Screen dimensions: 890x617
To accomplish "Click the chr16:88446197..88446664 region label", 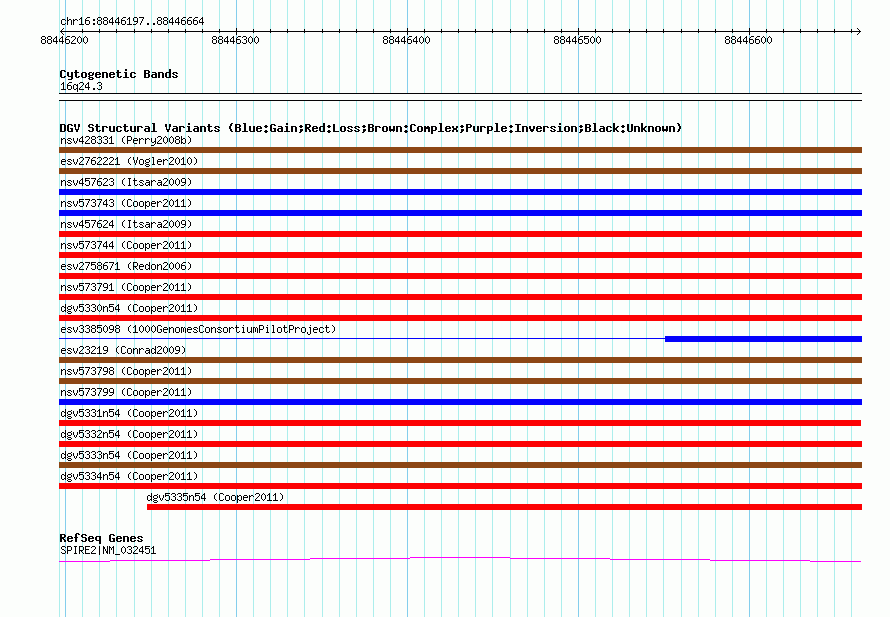I will coord(132,21).
